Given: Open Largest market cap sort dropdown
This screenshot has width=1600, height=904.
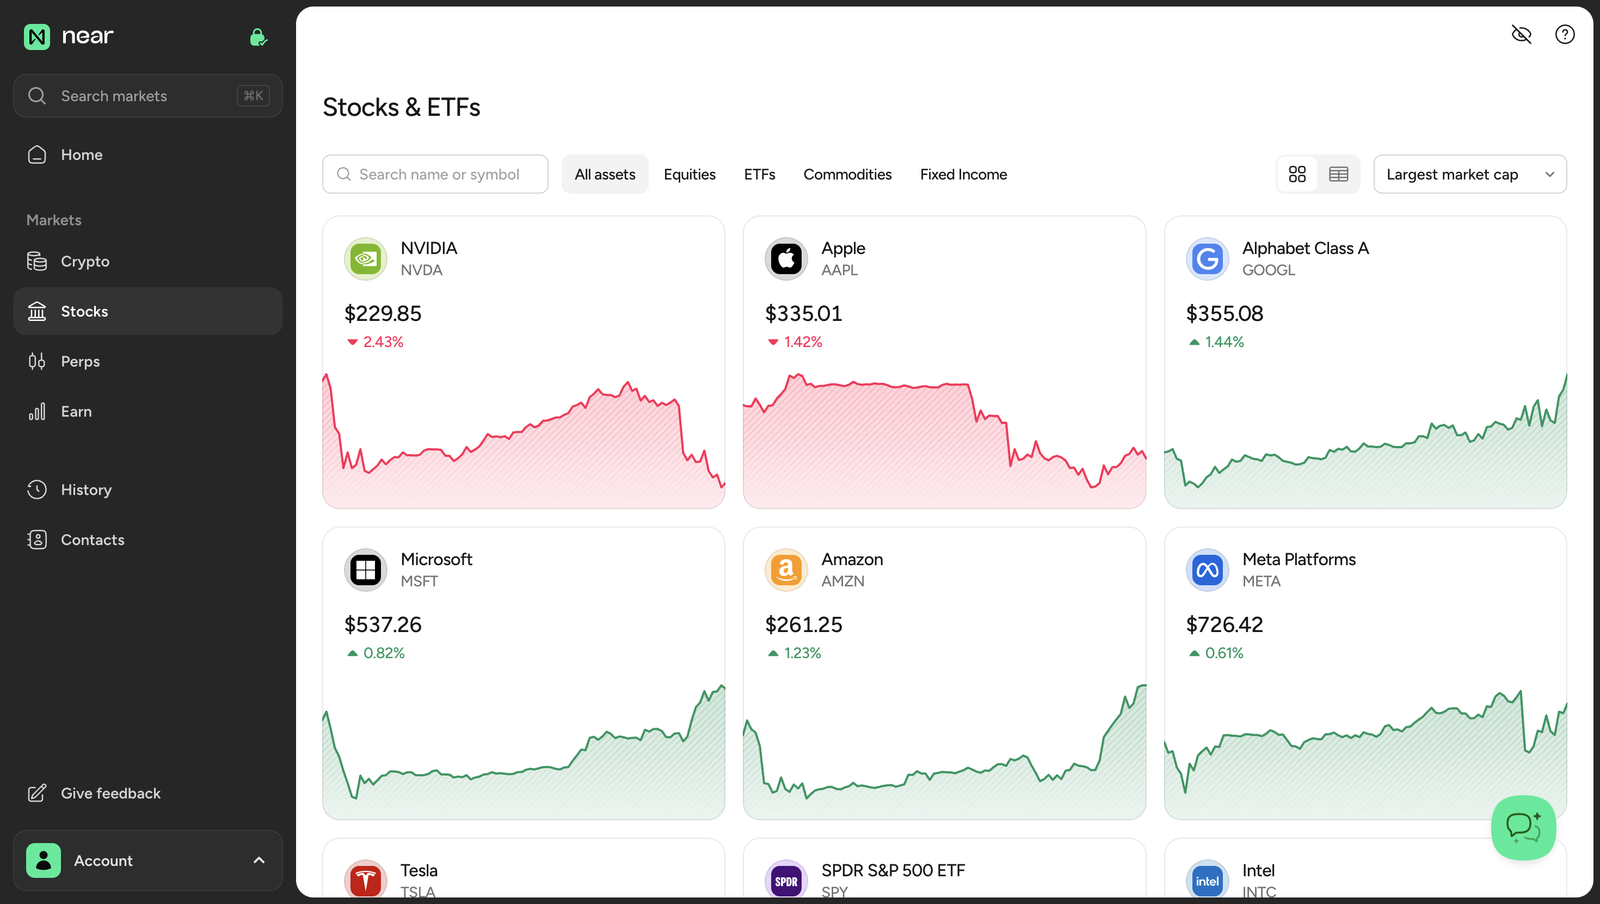Looking at the screenshot, I should (1470, 174).
